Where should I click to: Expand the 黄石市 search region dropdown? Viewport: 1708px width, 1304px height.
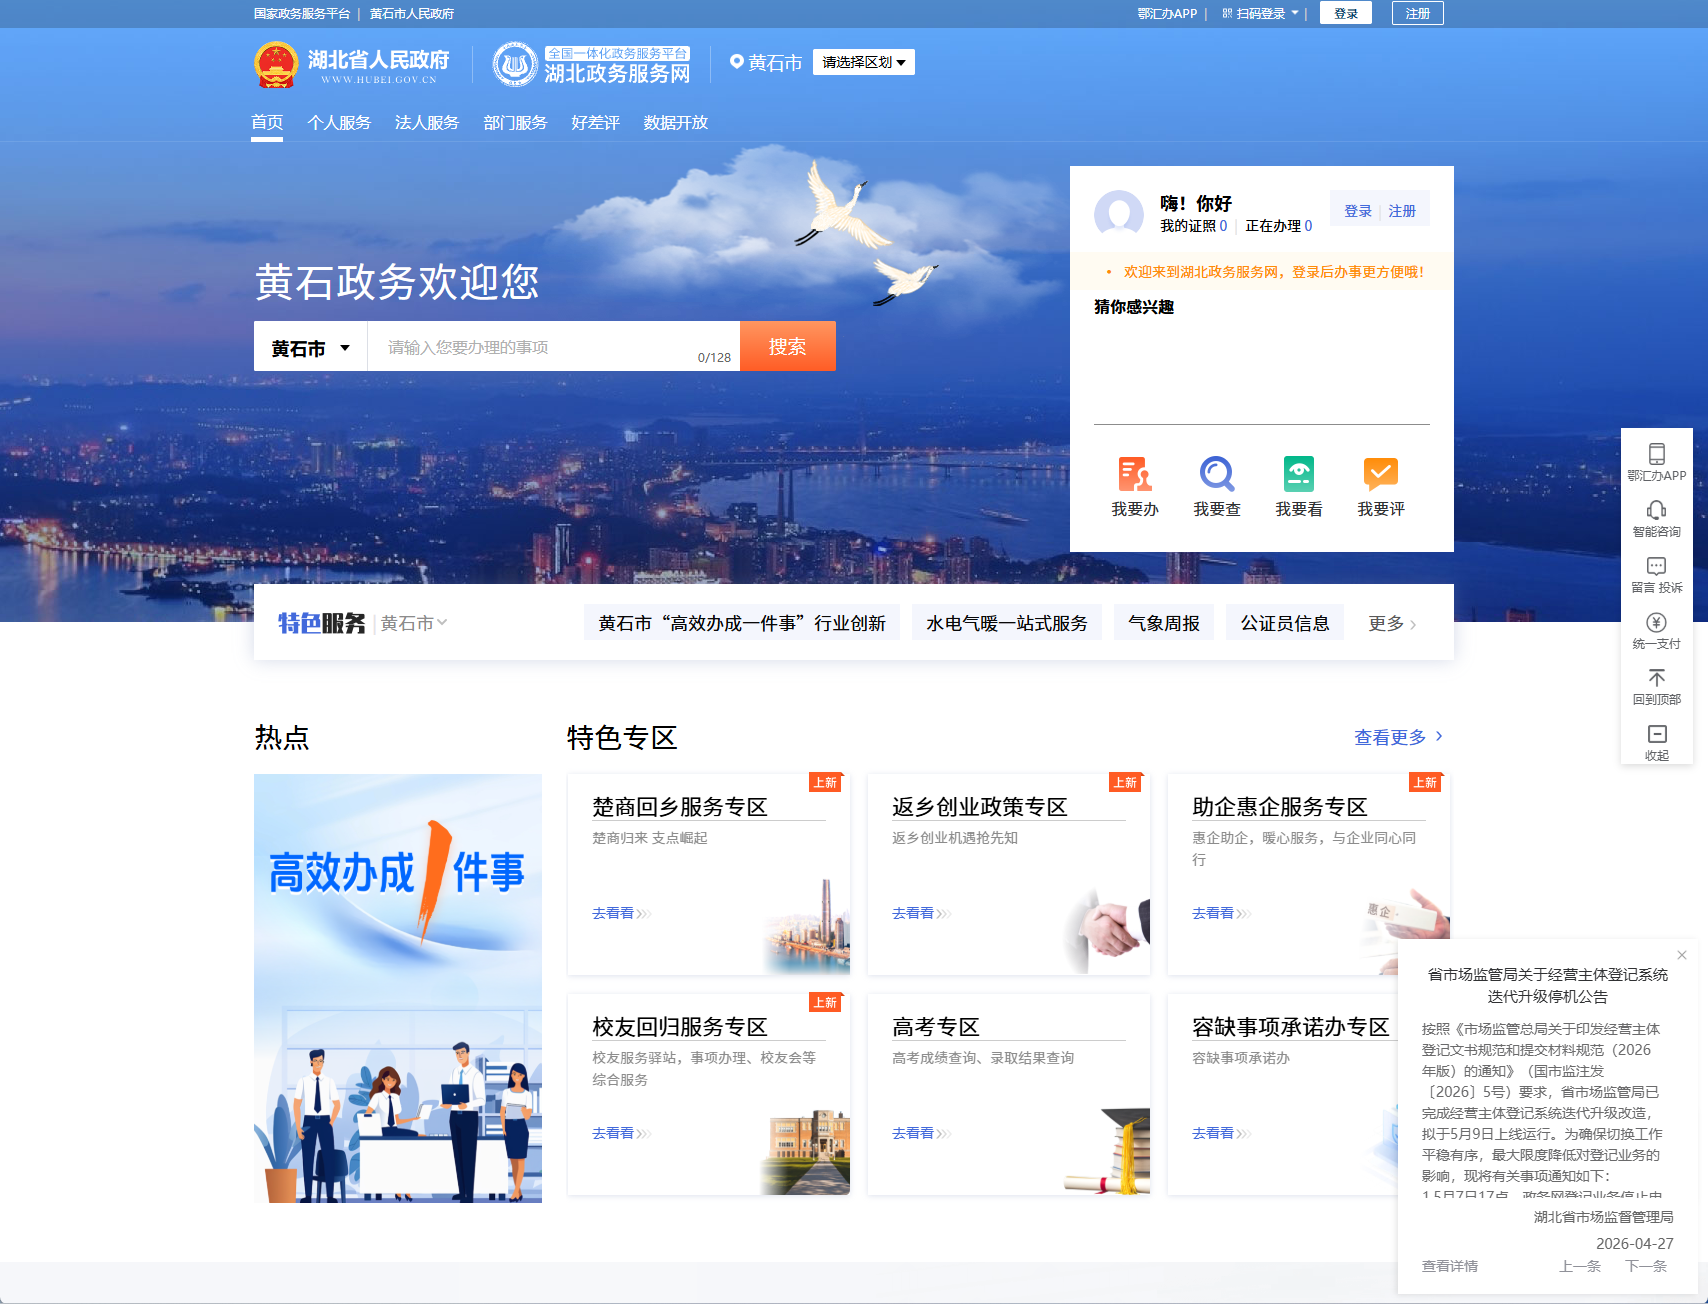click(x=311, y=347)
